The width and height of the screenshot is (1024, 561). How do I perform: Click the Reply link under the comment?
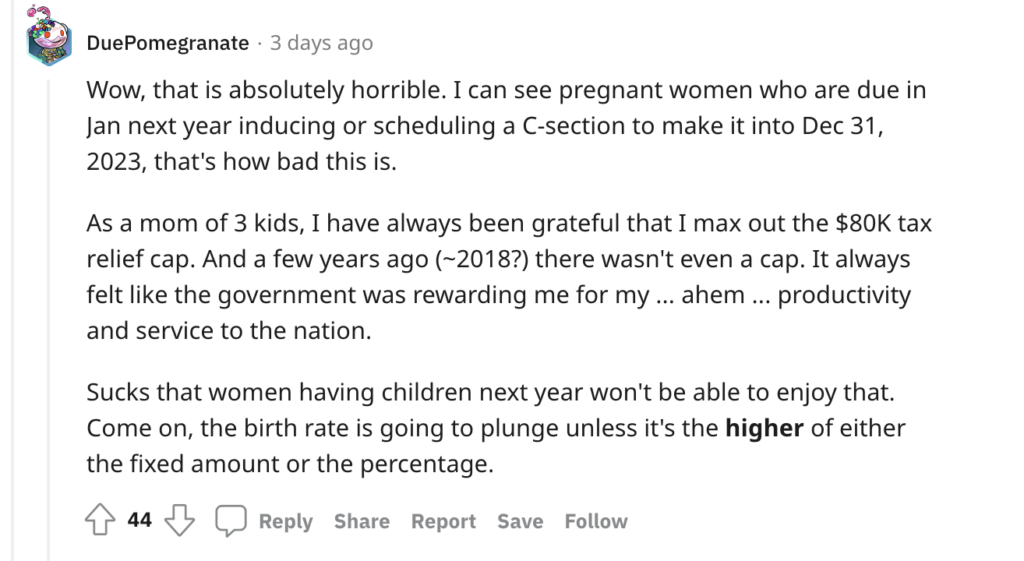pyautogui.click(x=285, y=521)
